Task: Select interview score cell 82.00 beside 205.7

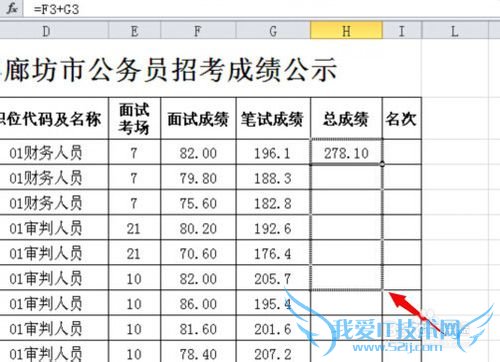Action: (198, 278)
